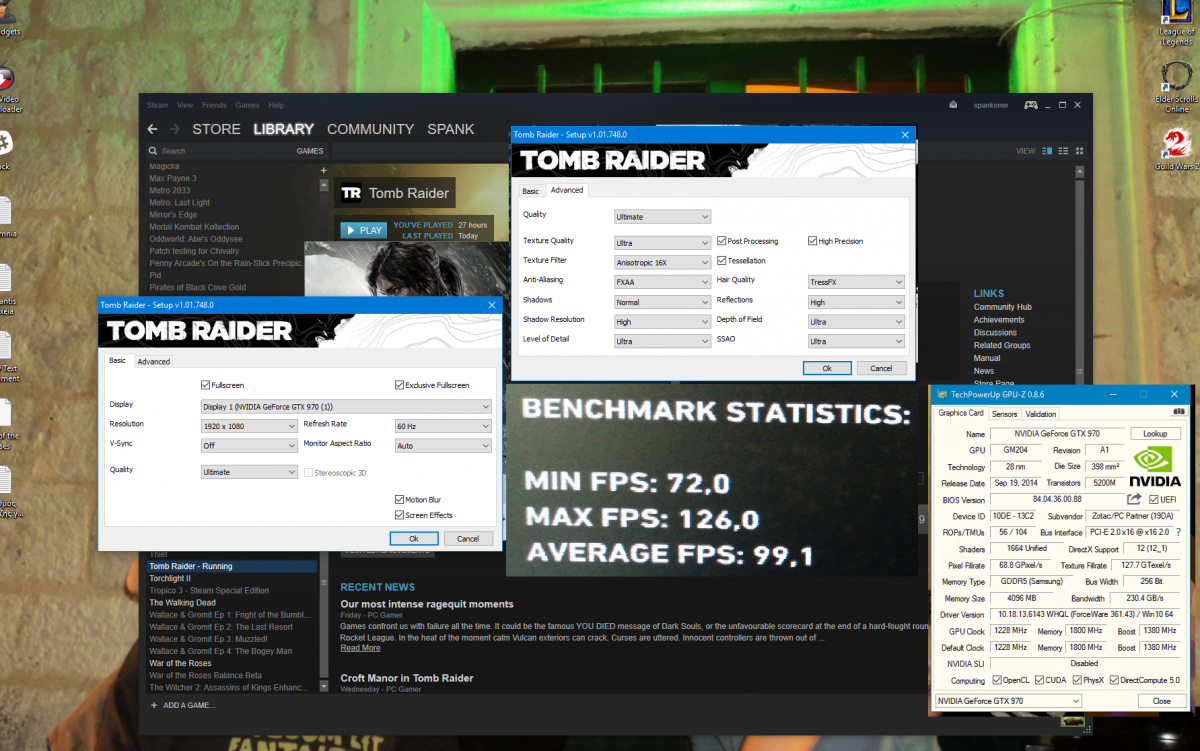
Task: Uncheck the Screen Effects checkbox
Action: tap(399, 515)
